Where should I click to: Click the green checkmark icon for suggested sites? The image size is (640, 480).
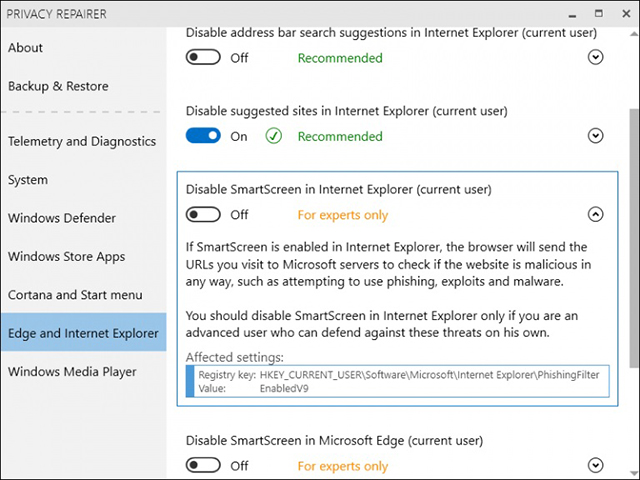273,136
